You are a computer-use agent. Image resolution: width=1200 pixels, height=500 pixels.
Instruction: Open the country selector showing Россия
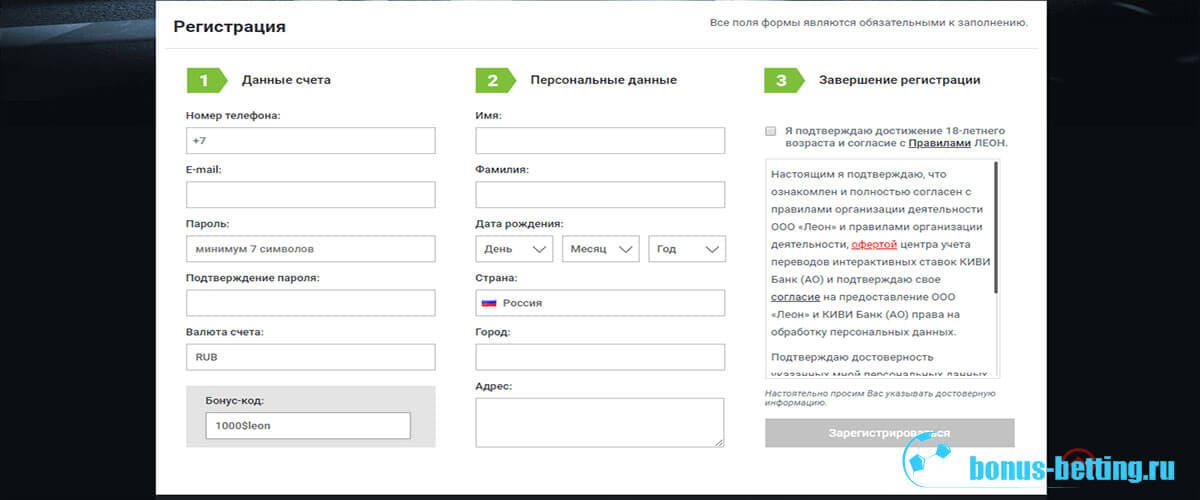[600, 303]
